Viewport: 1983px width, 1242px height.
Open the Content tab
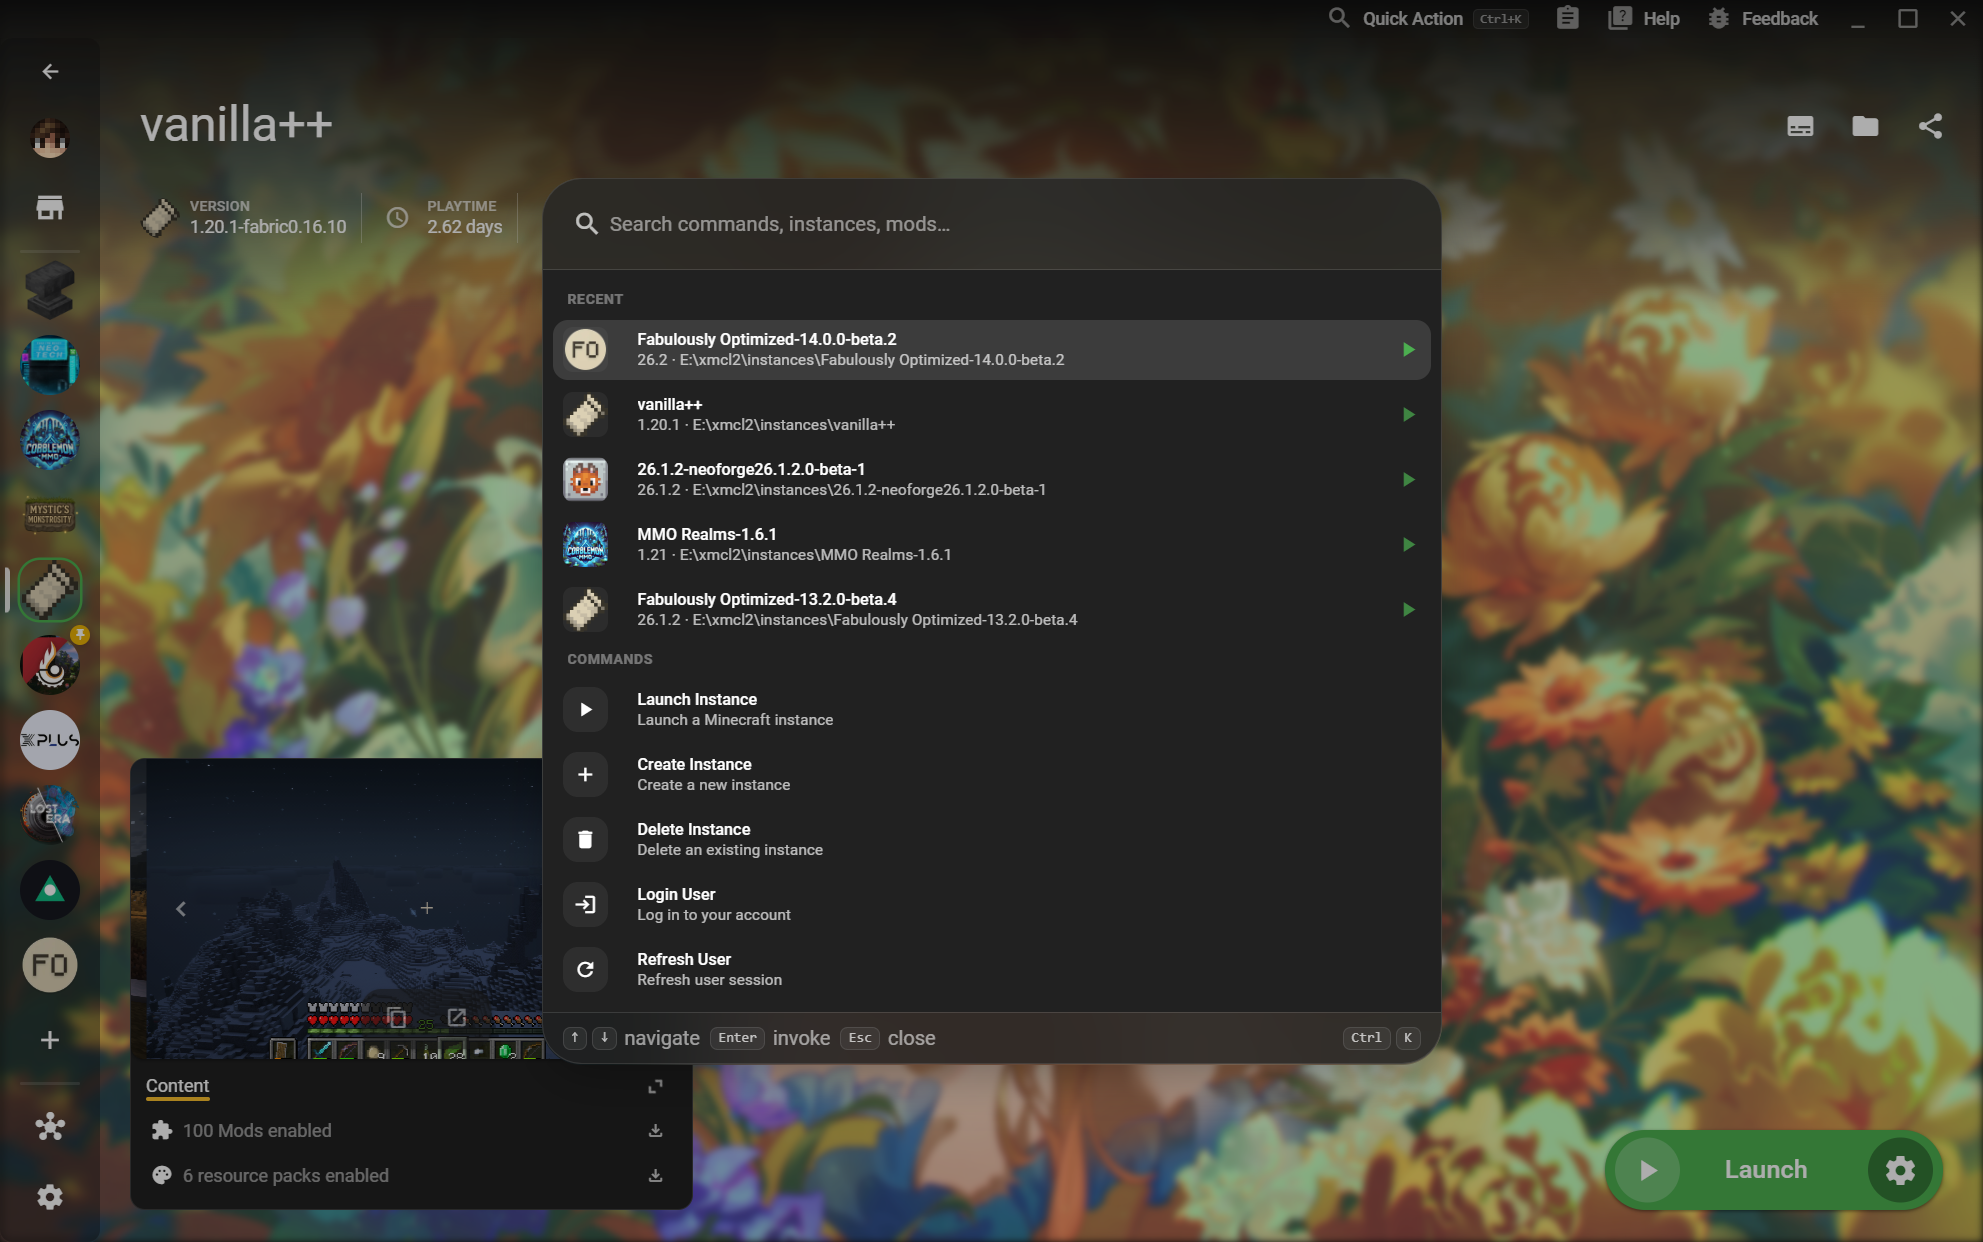coord(177,1086)
